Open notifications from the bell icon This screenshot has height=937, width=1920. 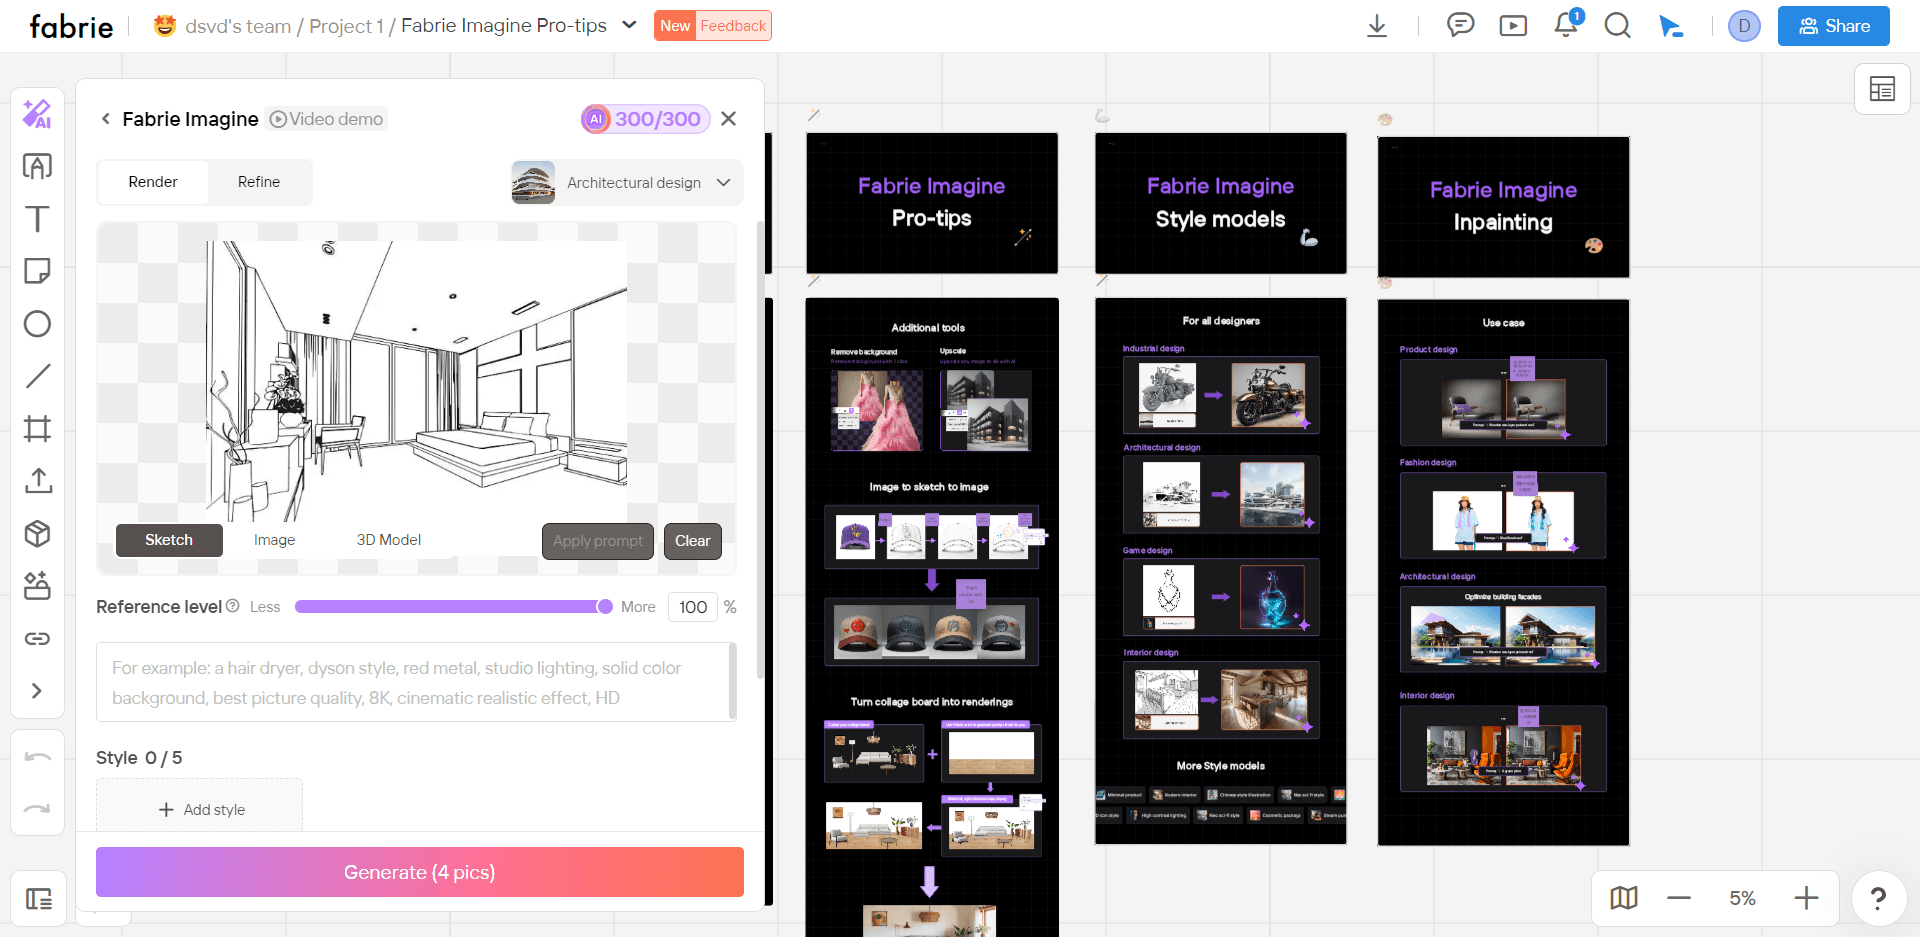(x=1565, y=26)
